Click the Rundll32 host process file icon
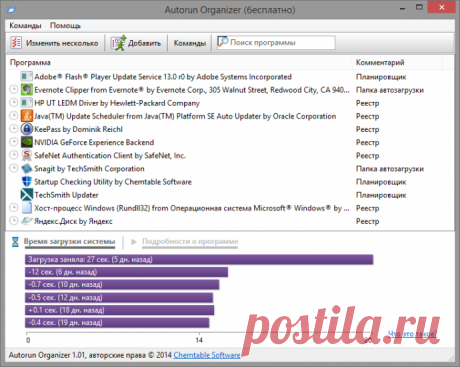460x367 pixels. tap(26, 208)
